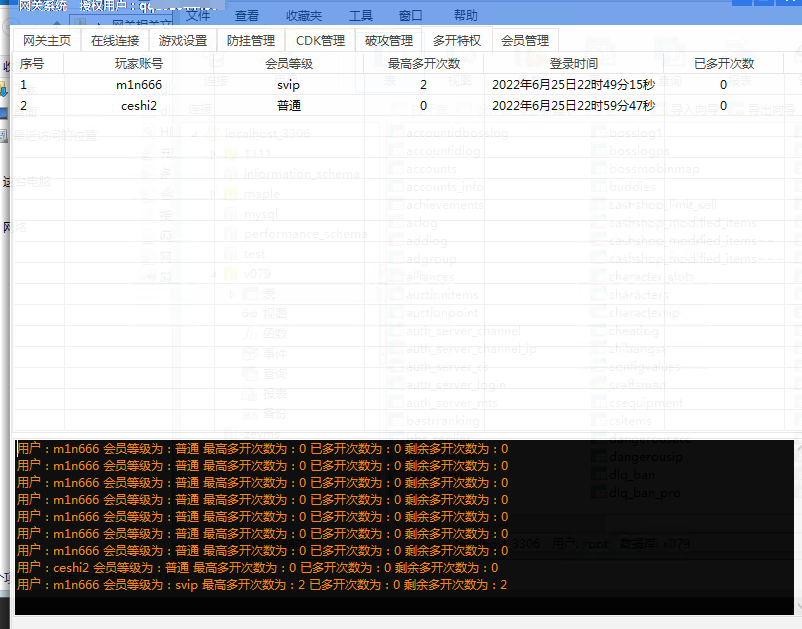Open the 文件 menu
Viewport: 802px width, 629px height.
pos(197,15)
